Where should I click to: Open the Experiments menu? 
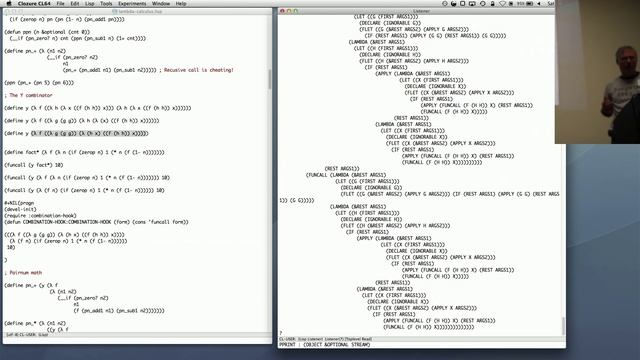pos(132,3)
